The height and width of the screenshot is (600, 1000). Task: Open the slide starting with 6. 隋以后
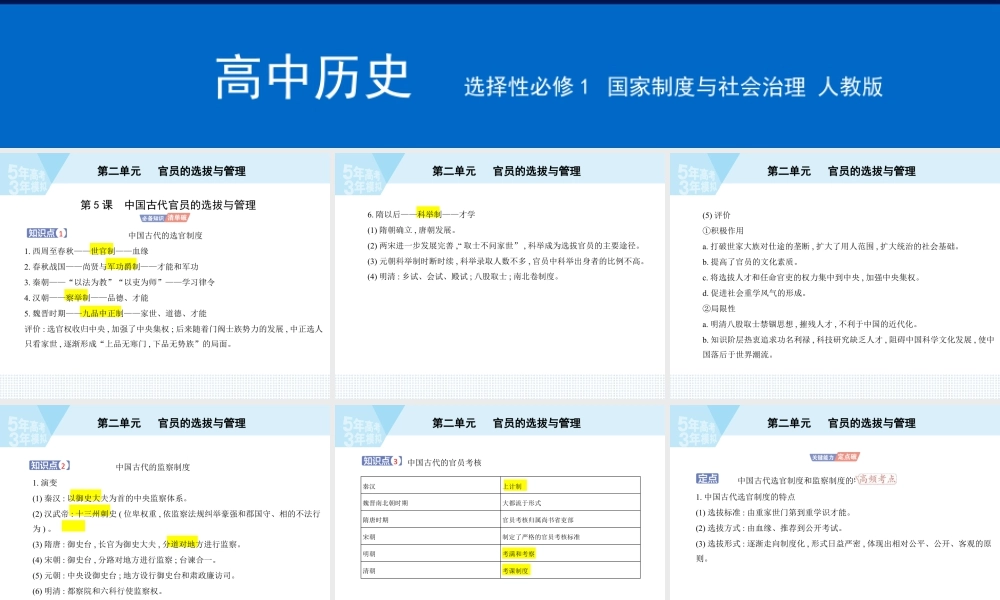[500, 275]
